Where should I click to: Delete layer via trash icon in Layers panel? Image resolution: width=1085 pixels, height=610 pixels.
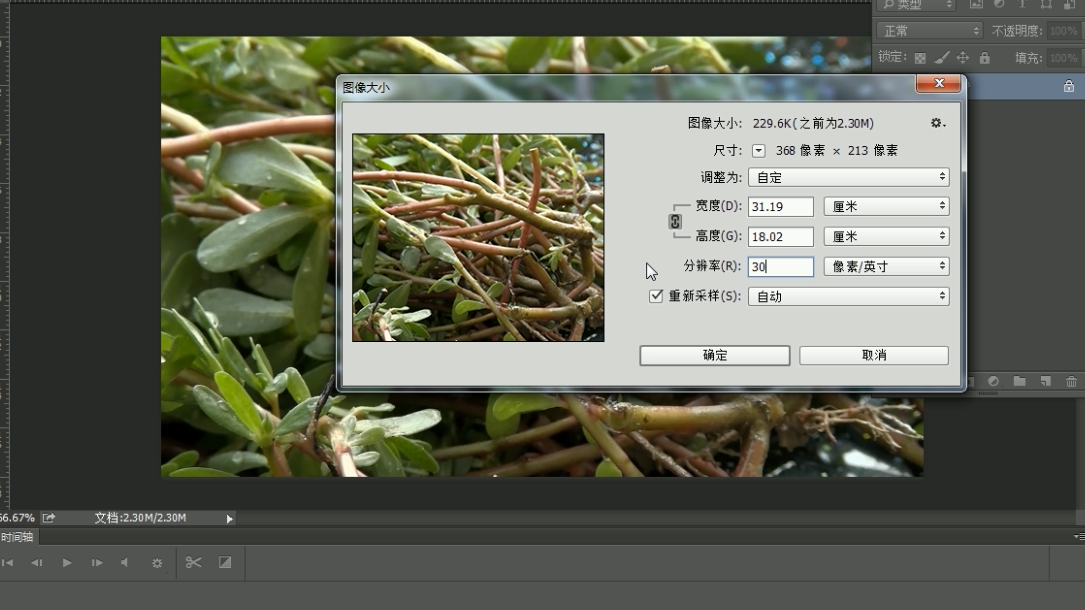(1072, 381)
